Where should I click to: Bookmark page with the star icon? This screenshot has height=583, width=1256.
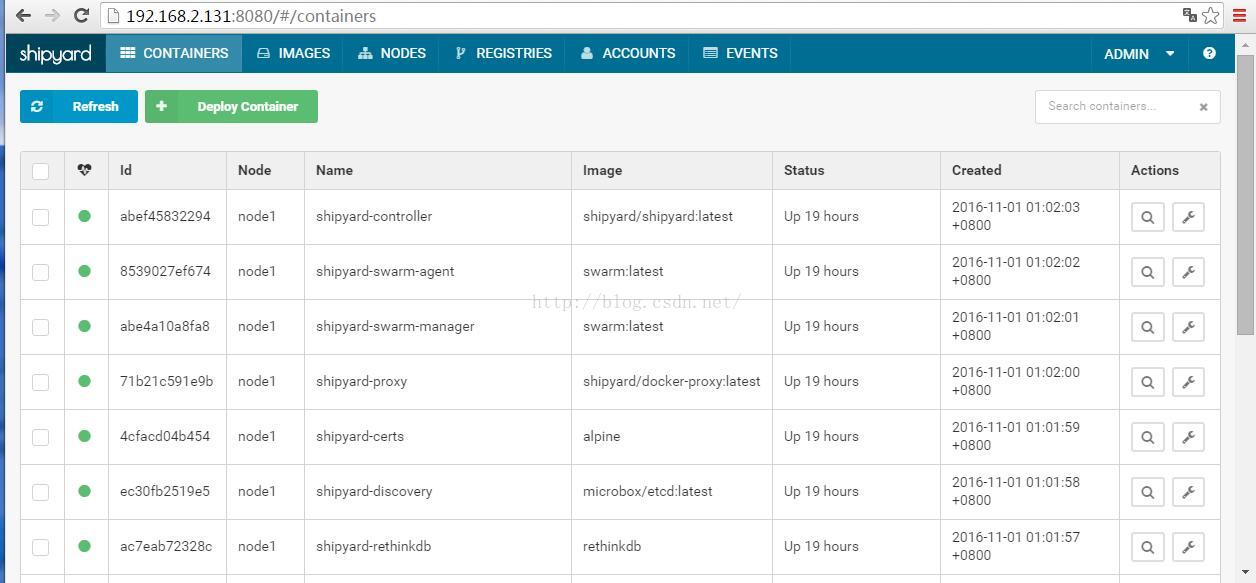tap(1210, 15)
